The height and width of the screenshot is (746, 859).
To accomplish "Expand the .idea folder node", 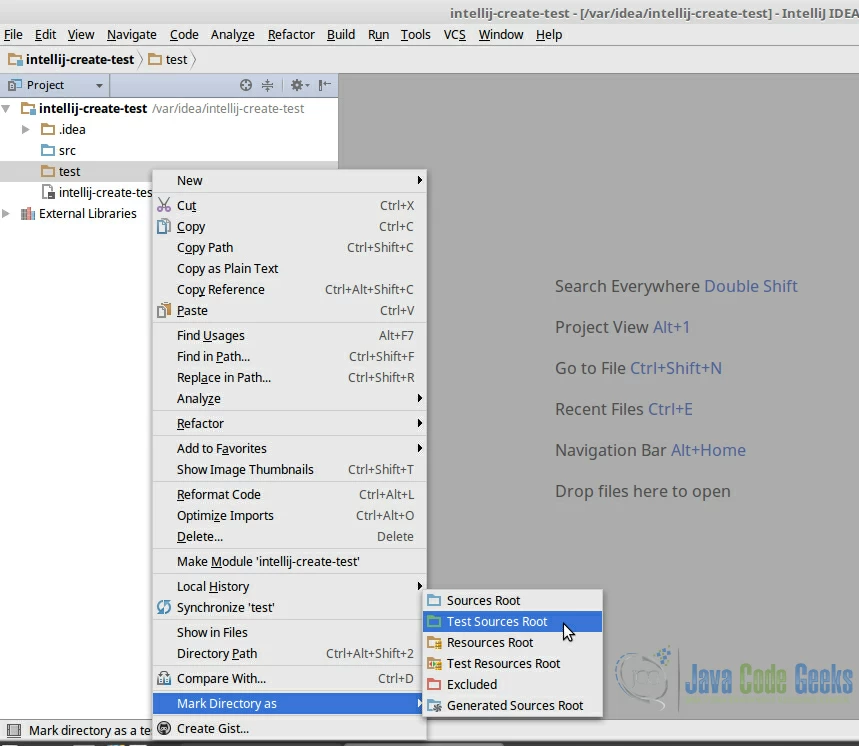I will click(26, 129).
